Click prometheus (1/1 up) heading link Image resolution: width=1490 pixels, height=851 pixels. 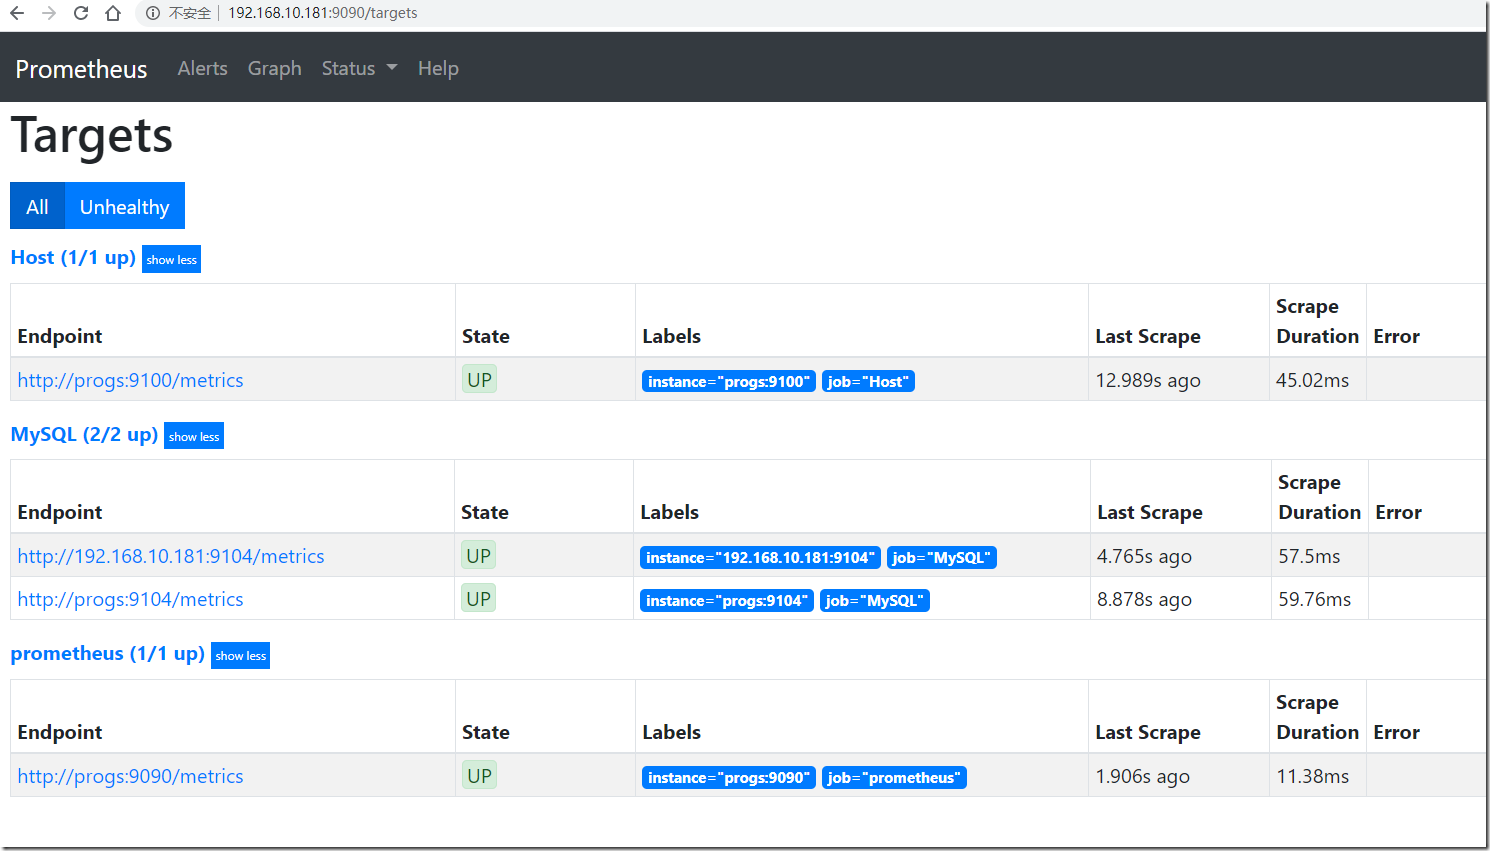(107, 653)
